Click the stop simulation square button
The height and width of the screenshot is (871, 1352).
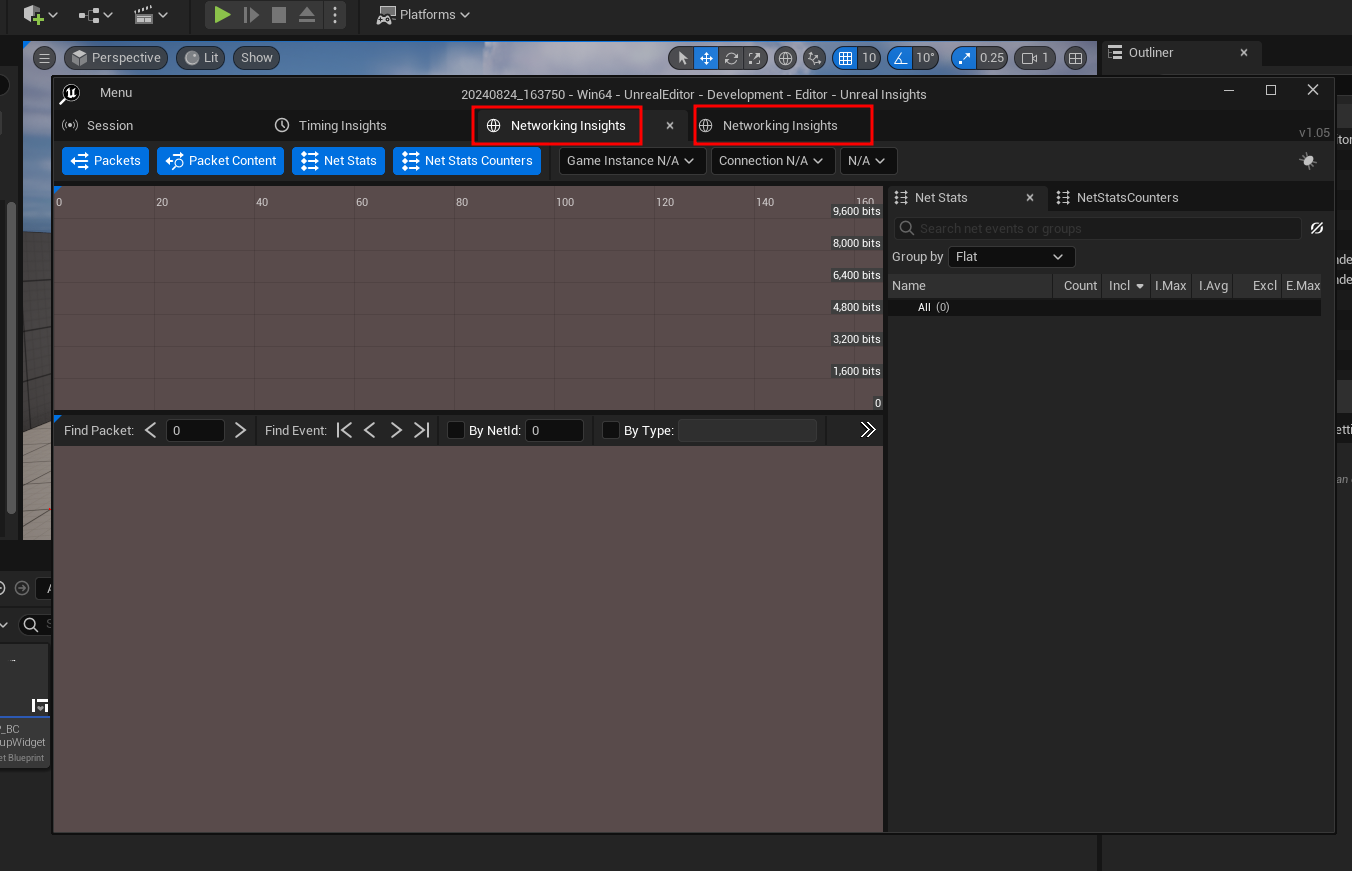click(279, 15)
